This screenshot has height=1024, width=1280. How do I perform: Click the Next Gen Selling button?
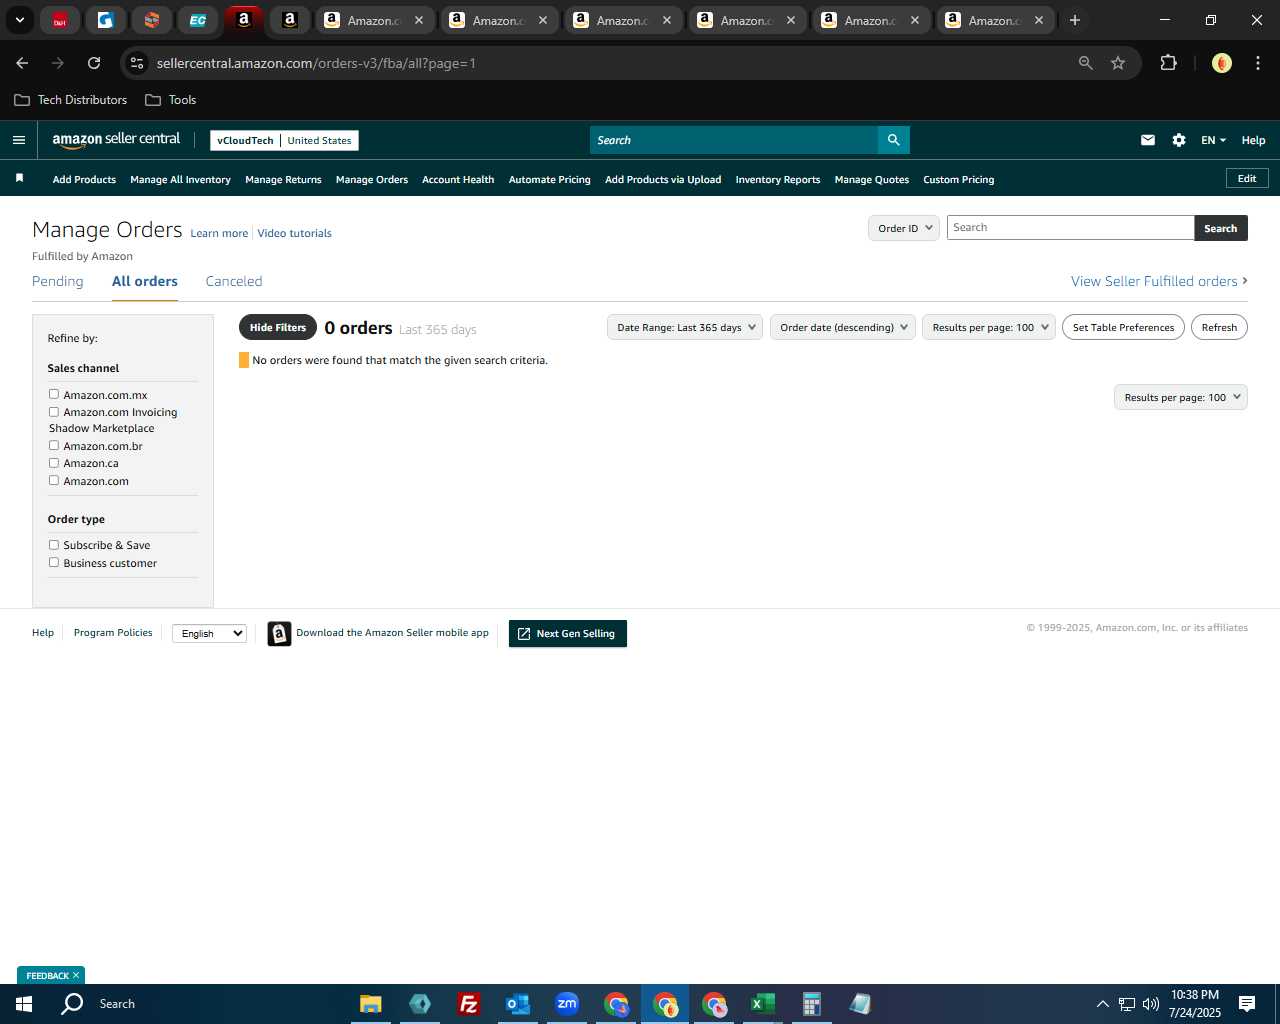click(x=568, y=633)
